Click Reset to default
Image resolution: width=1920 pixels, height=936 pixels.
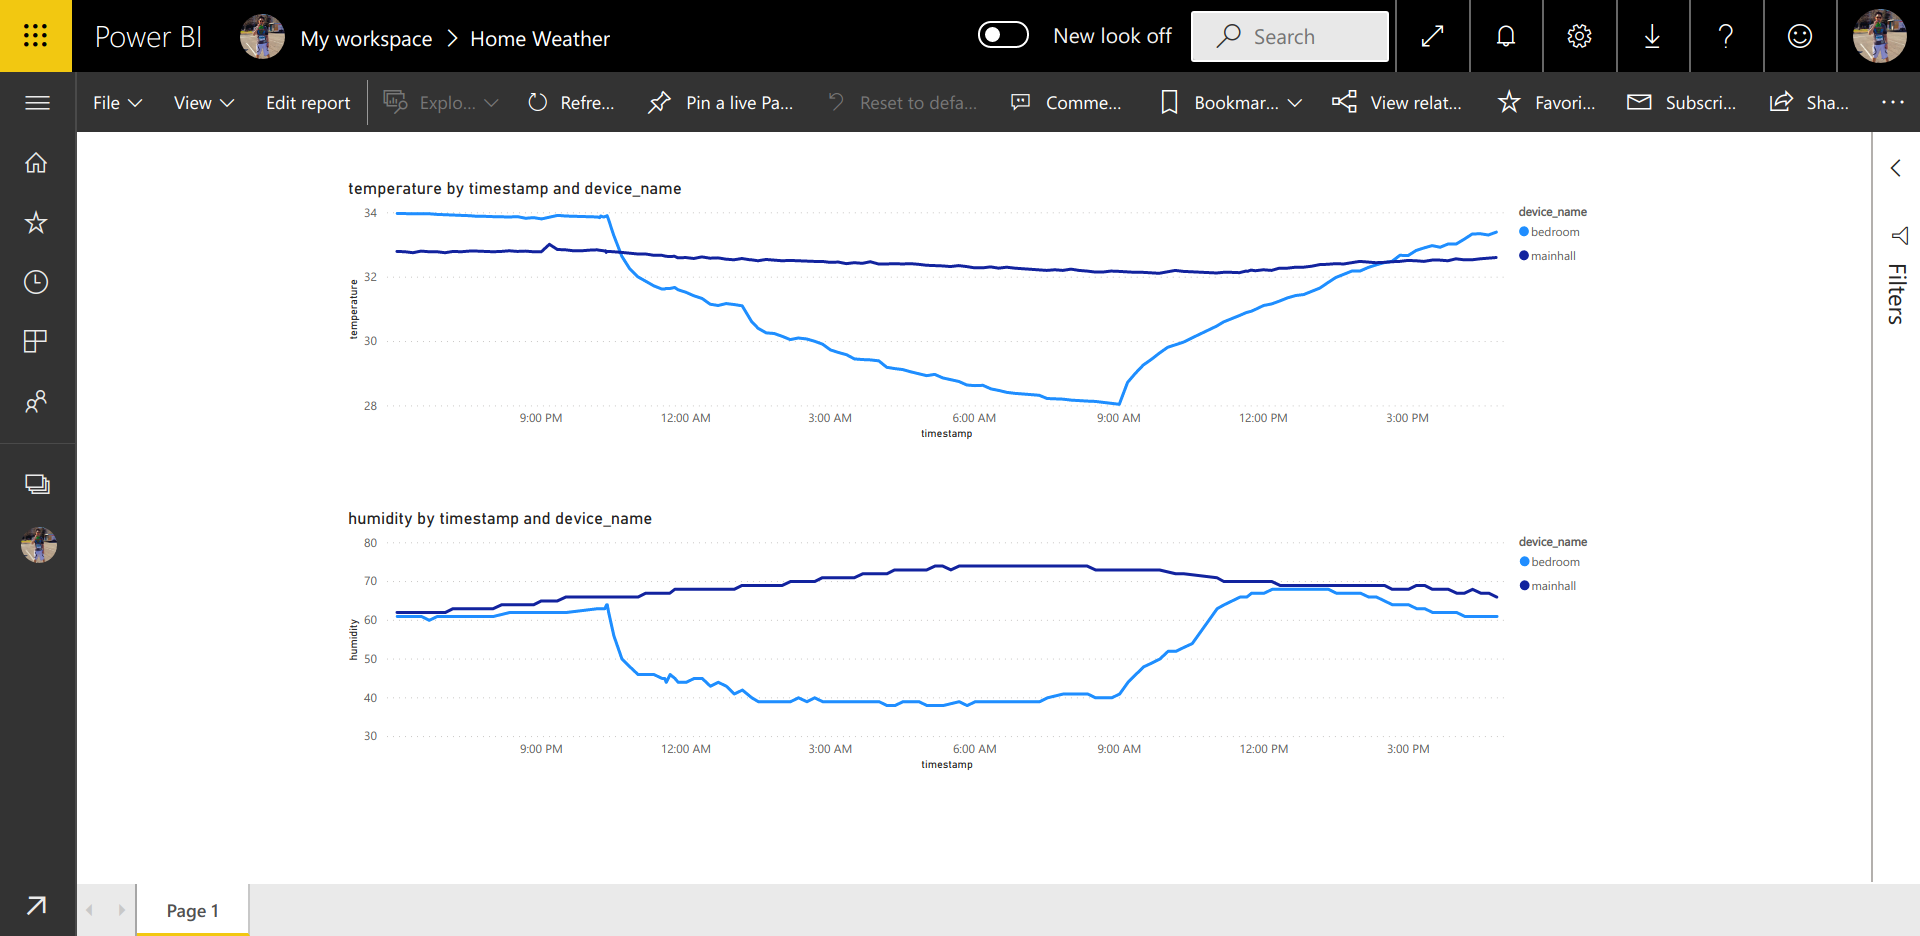point(903,102)
